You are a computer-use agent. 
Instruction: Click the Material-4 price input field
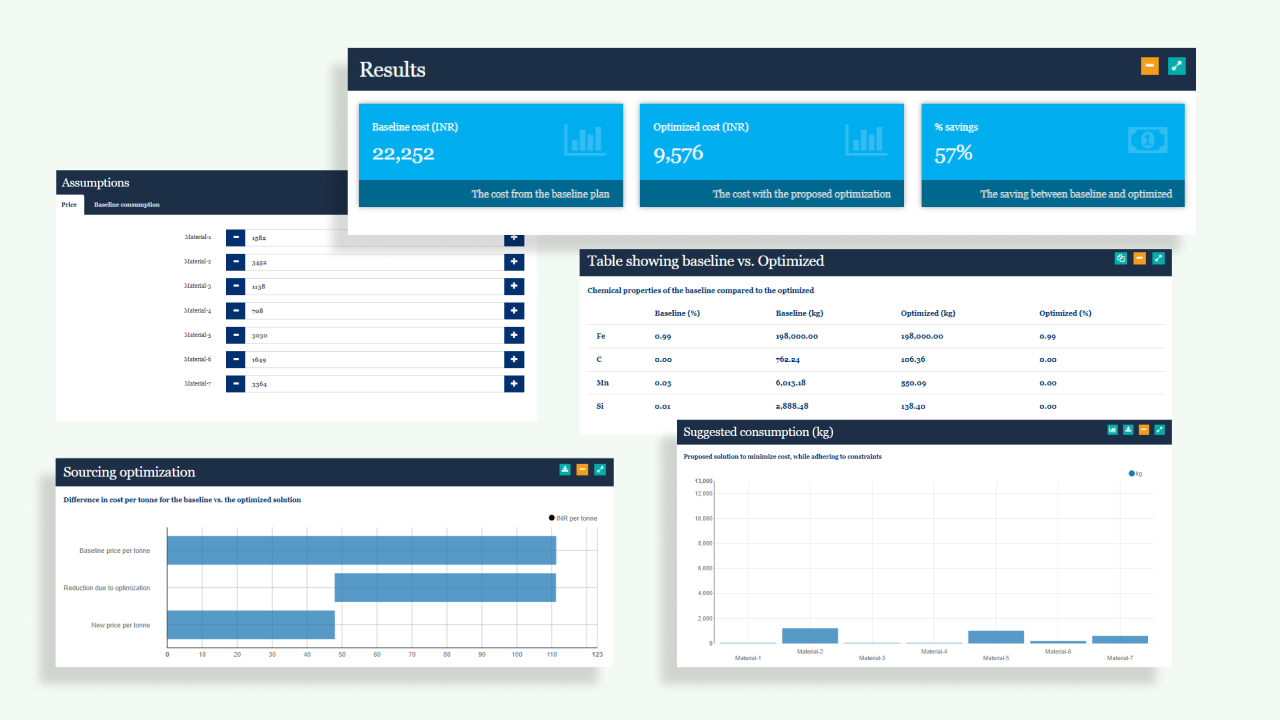click(x=375, y=311)
